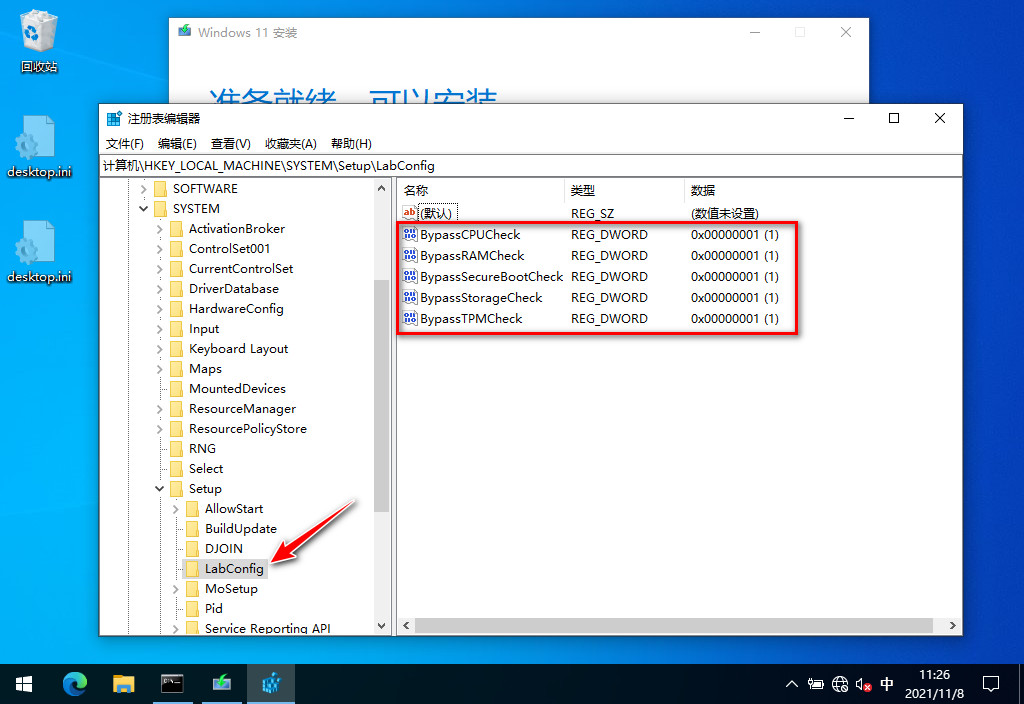The image size is (1024, 704).
Task: Click the BypassStorageCheck value icon
Action: [409, 297]
